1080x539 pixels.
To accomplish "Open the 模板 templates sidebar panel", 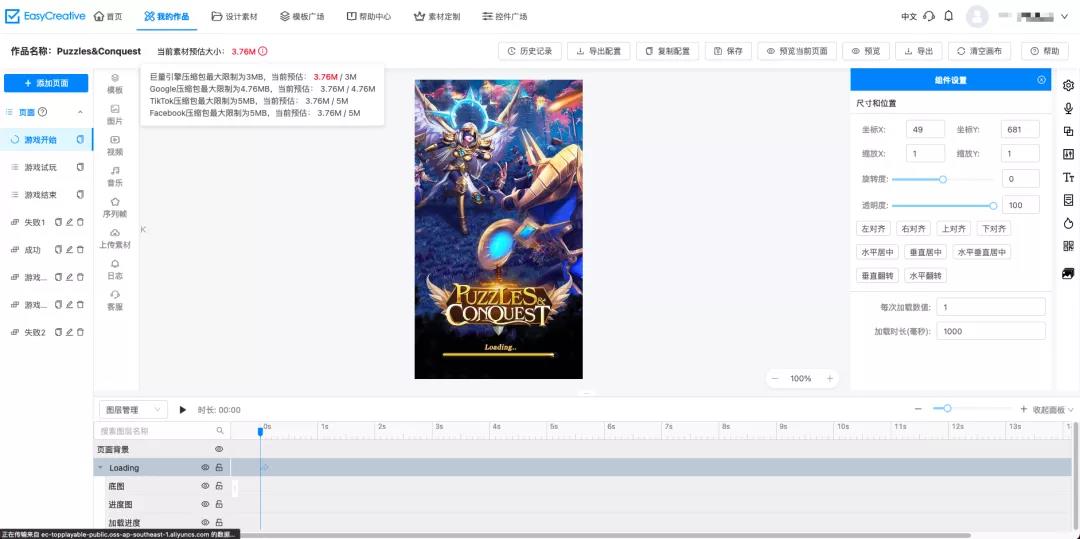I will (115, 84).
